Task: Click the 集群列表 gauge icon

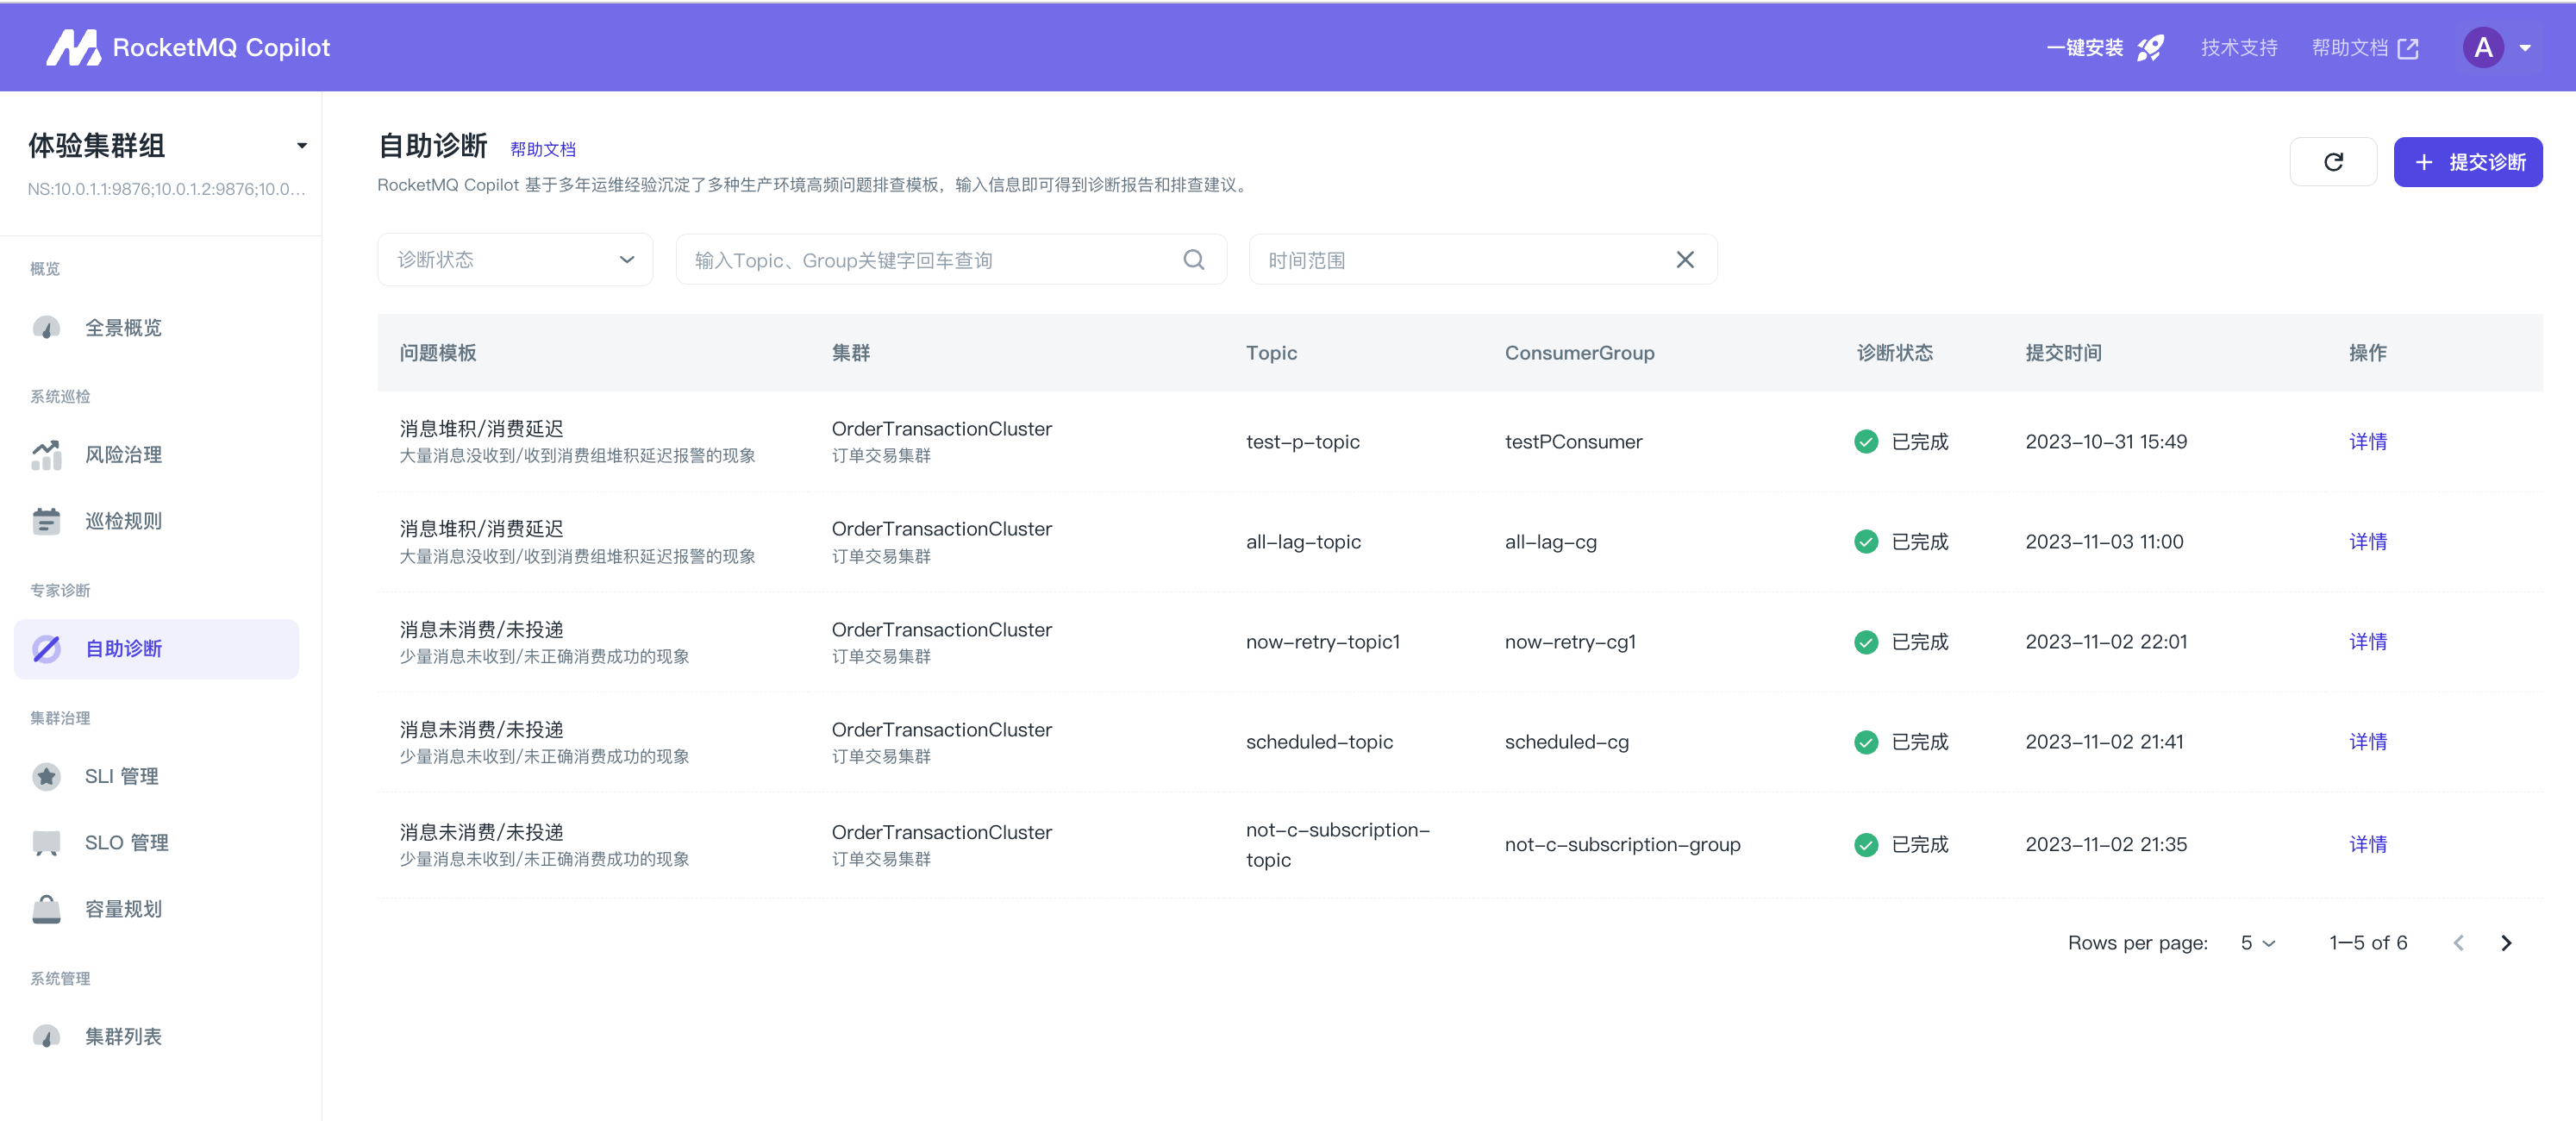Action: (46, 1037)
